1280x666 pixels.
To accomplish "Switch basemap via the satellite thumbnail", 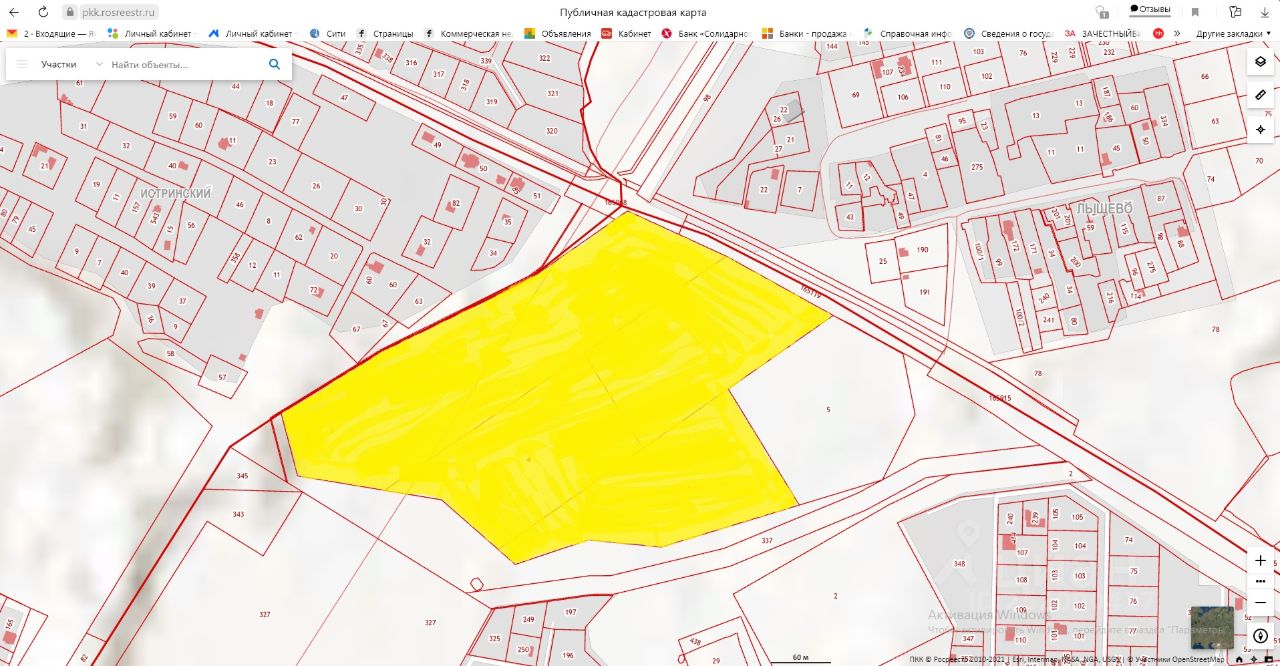I will coord(1212,628).
